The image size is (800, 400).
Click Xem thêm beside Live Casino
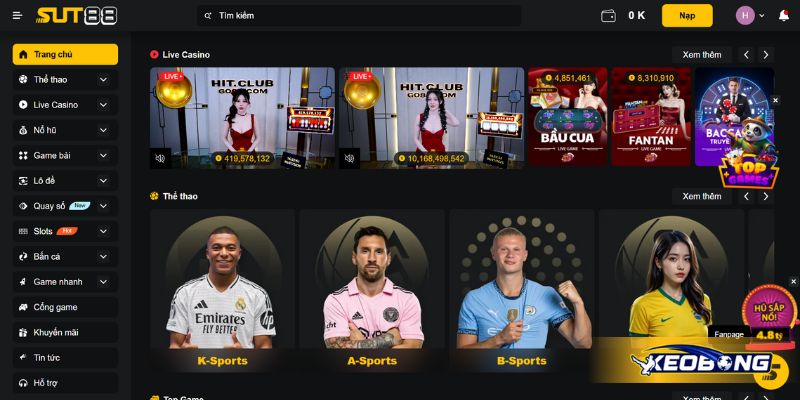pos(702,55)
